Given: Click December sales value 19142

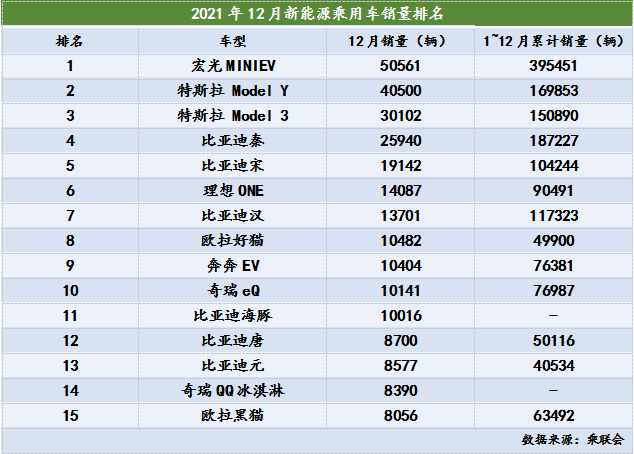Looking at the screenshot, I should (400, 166).
